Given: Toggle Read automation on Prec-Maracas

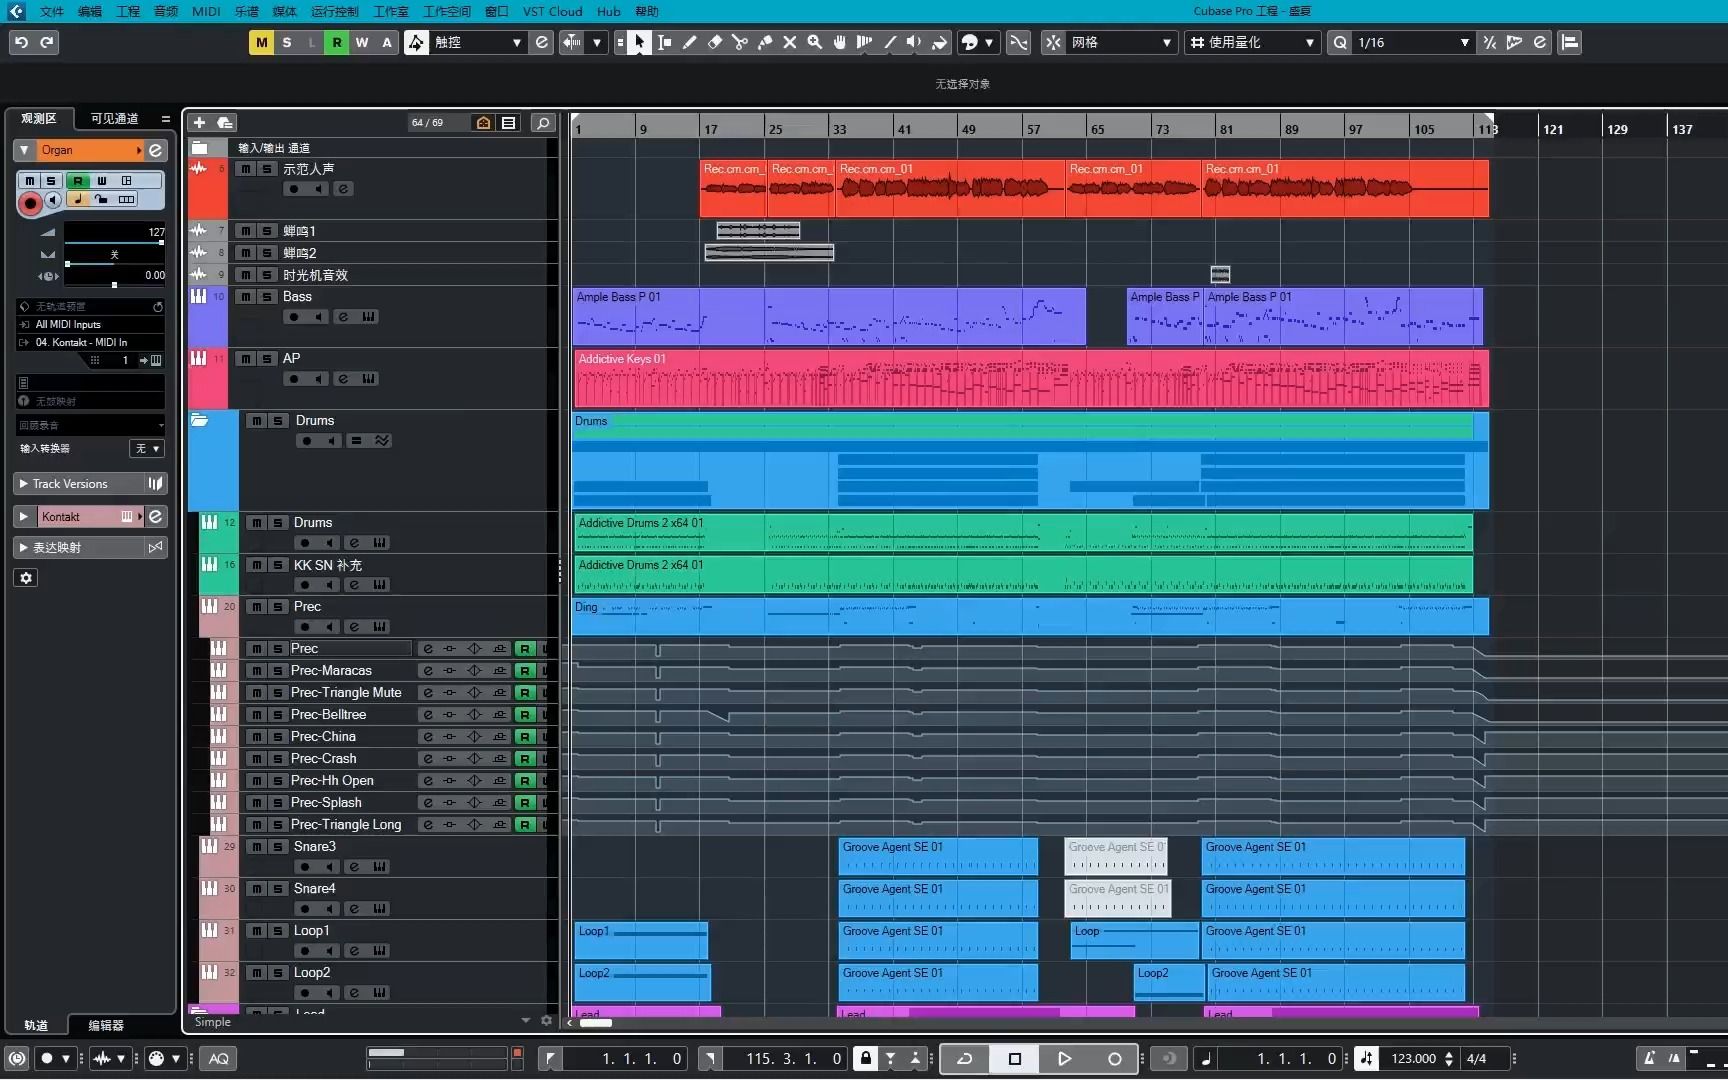Looking at the screenshot, I should click(524, 671).
